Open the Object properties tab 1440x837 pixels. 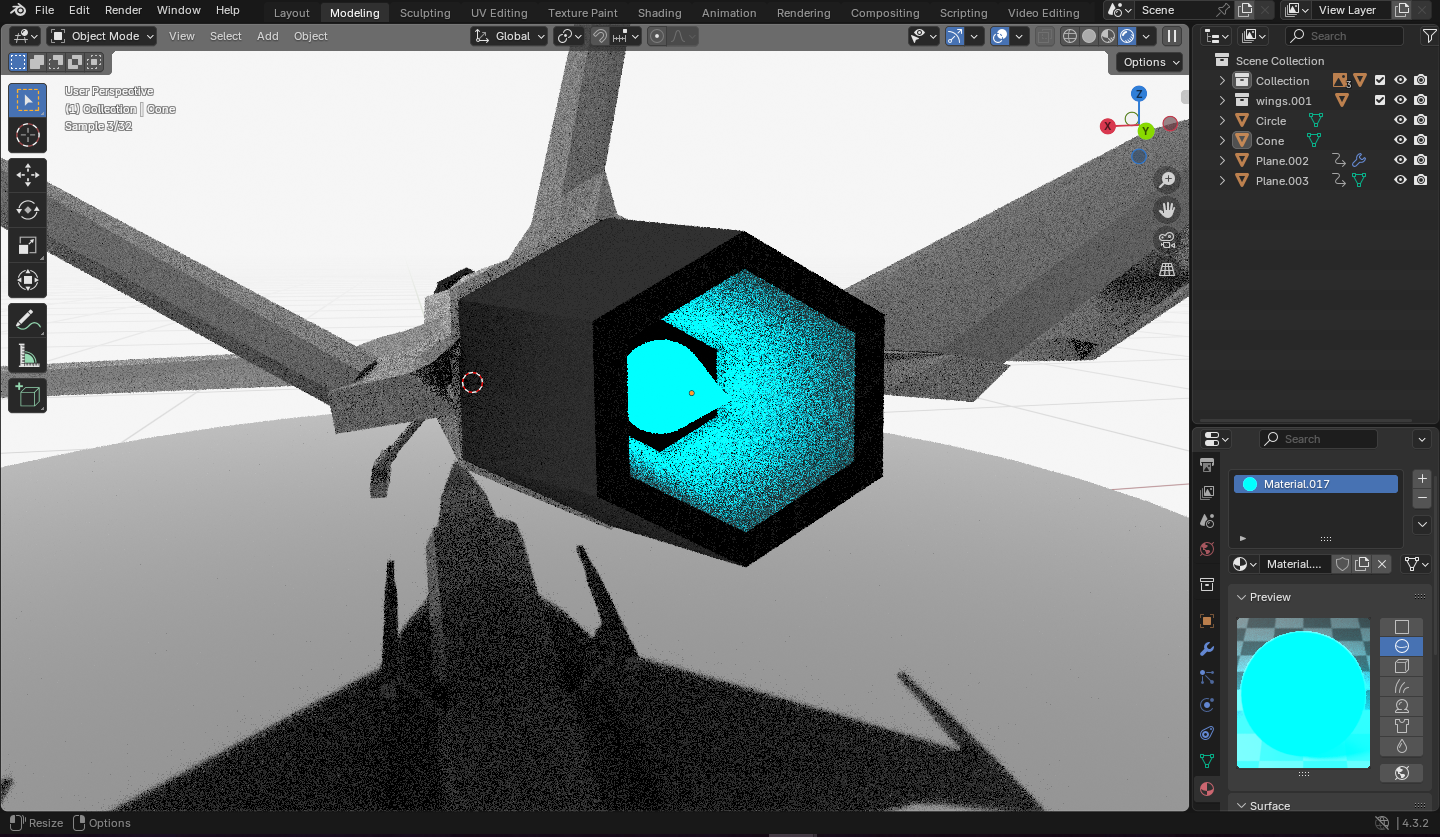[x=1207, y=621]
